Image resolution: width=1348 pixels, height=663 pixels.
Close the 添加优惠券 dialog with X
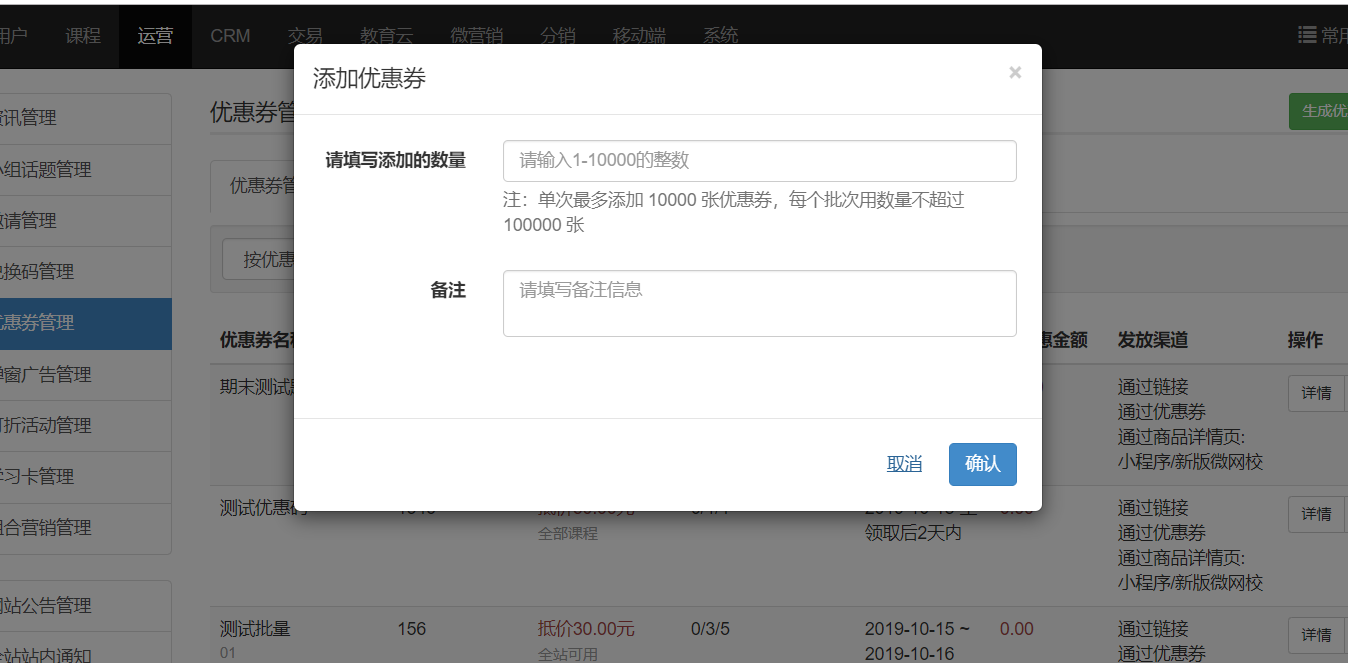(x=1015, y=73)
